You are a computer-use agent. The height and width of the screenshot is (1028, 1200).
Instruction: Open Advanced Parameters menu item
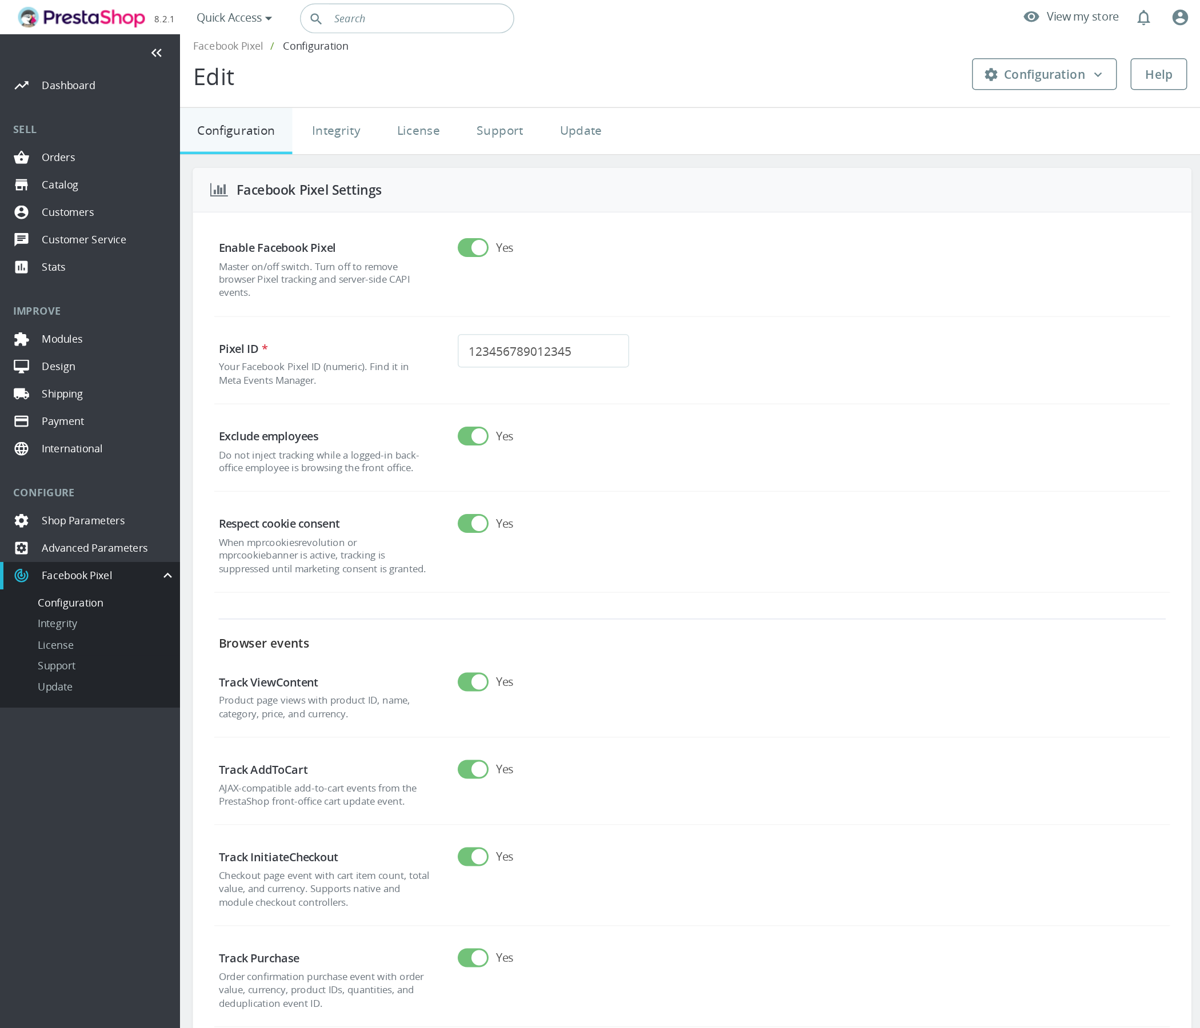[x=90, y=548]
